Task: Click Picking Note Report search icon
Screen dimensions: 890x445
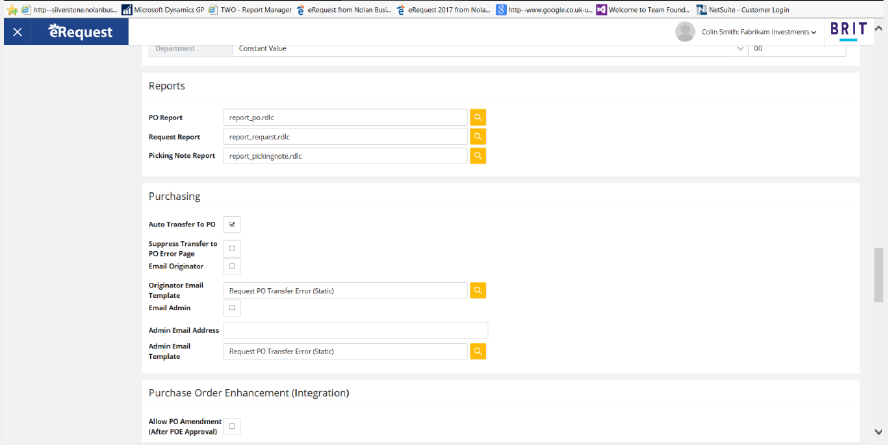Action: pyautogui.click(x=478, y=156)
